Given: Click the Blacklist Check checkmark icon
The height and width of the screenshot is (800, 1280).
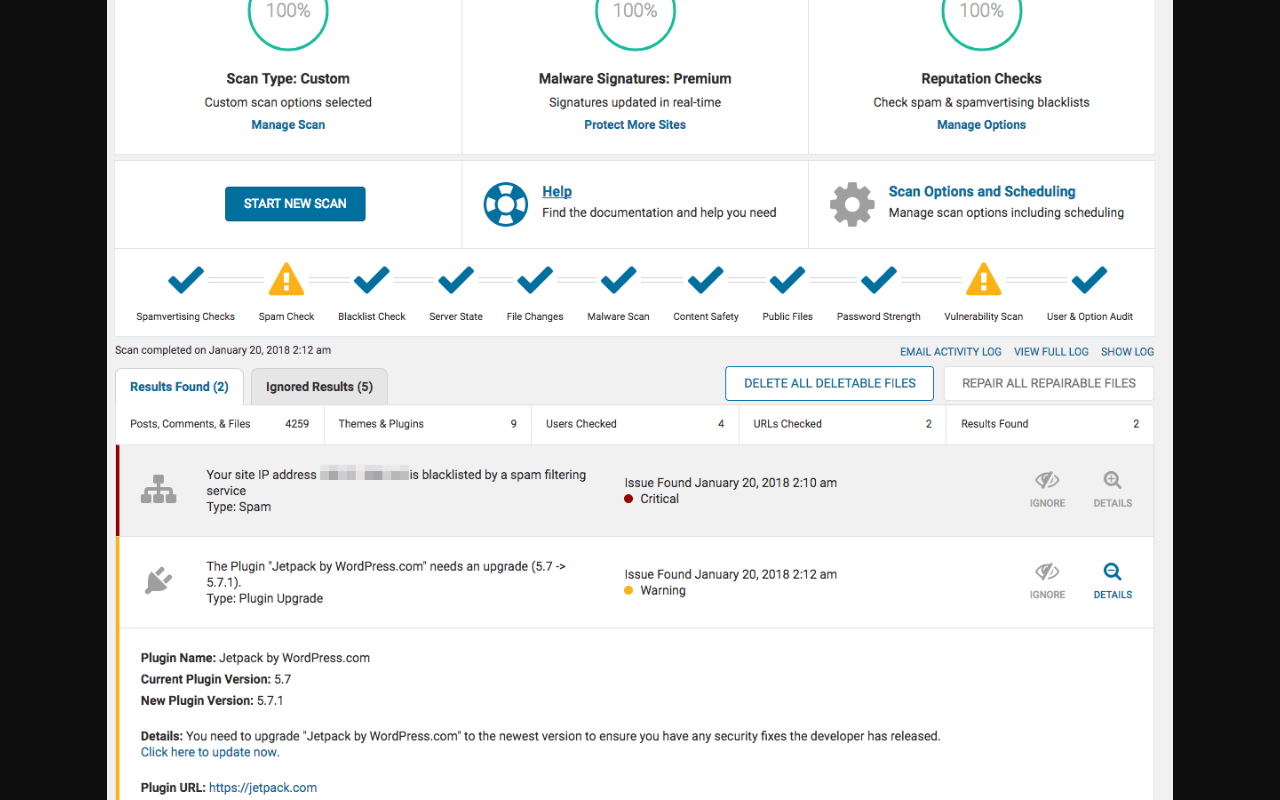Looking at the screenshot, I should (x=372, y=279).
